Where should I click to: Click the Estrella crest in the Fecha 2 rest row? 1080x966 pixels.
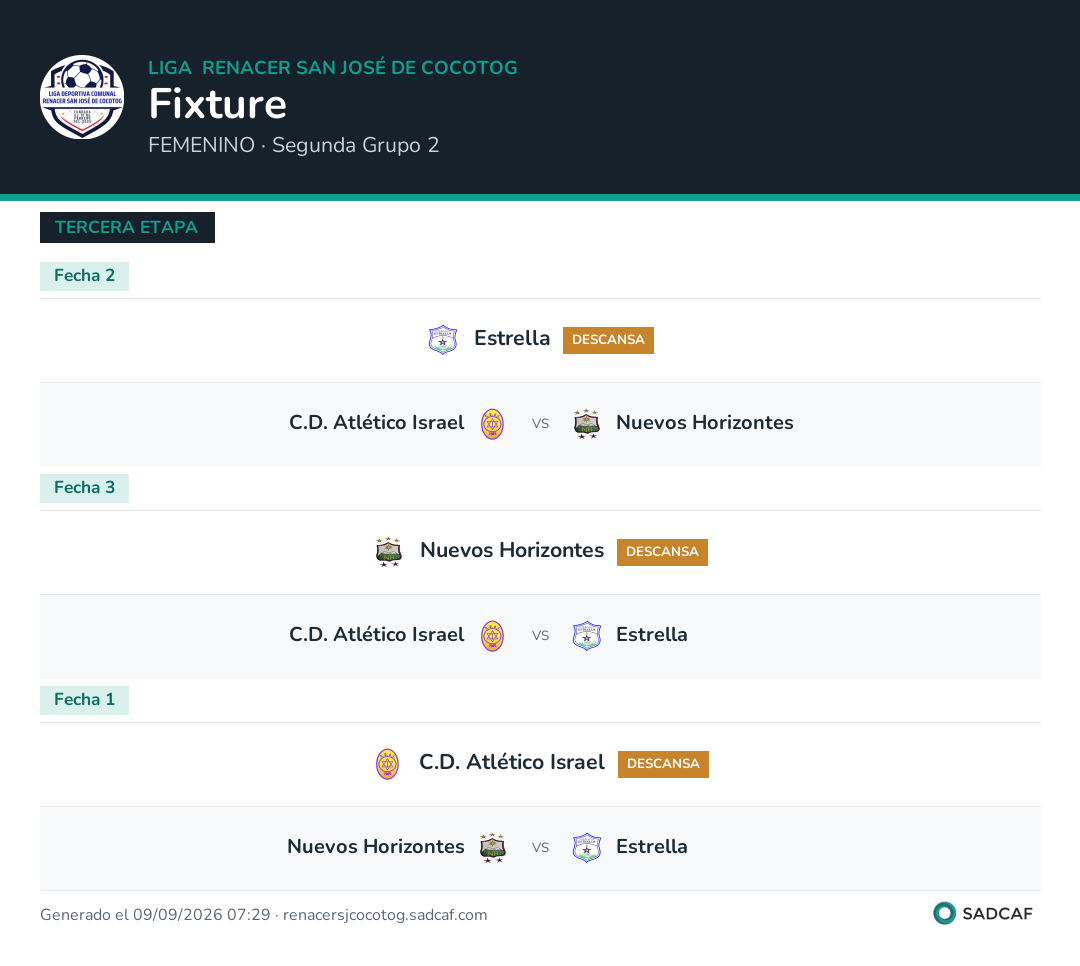443,340
